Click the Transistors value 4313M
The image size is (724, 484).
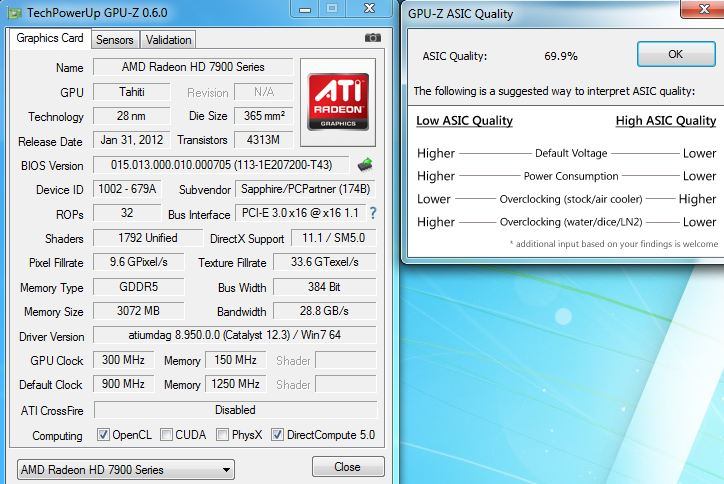(264, 139)
